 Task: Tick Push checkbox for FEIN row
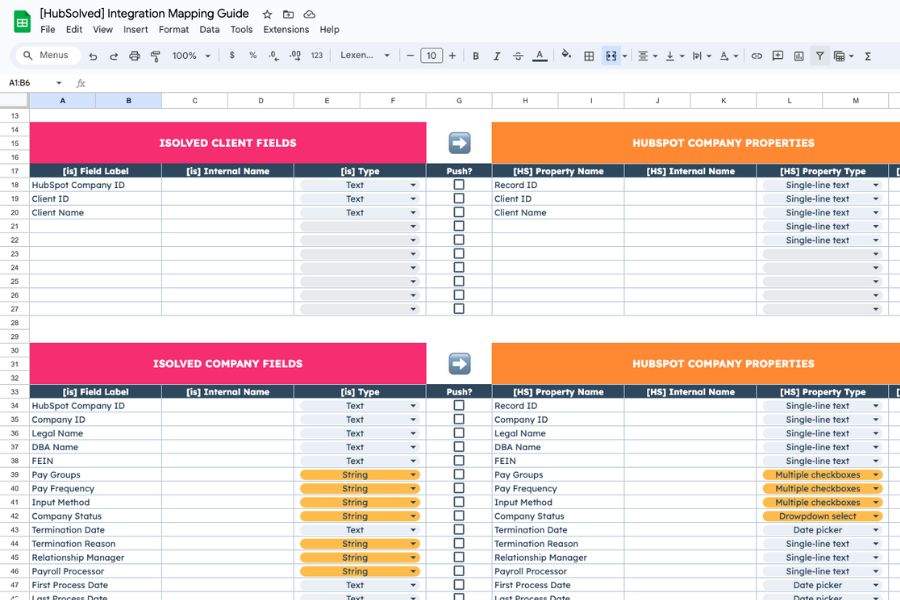click(x=459, y=460)
